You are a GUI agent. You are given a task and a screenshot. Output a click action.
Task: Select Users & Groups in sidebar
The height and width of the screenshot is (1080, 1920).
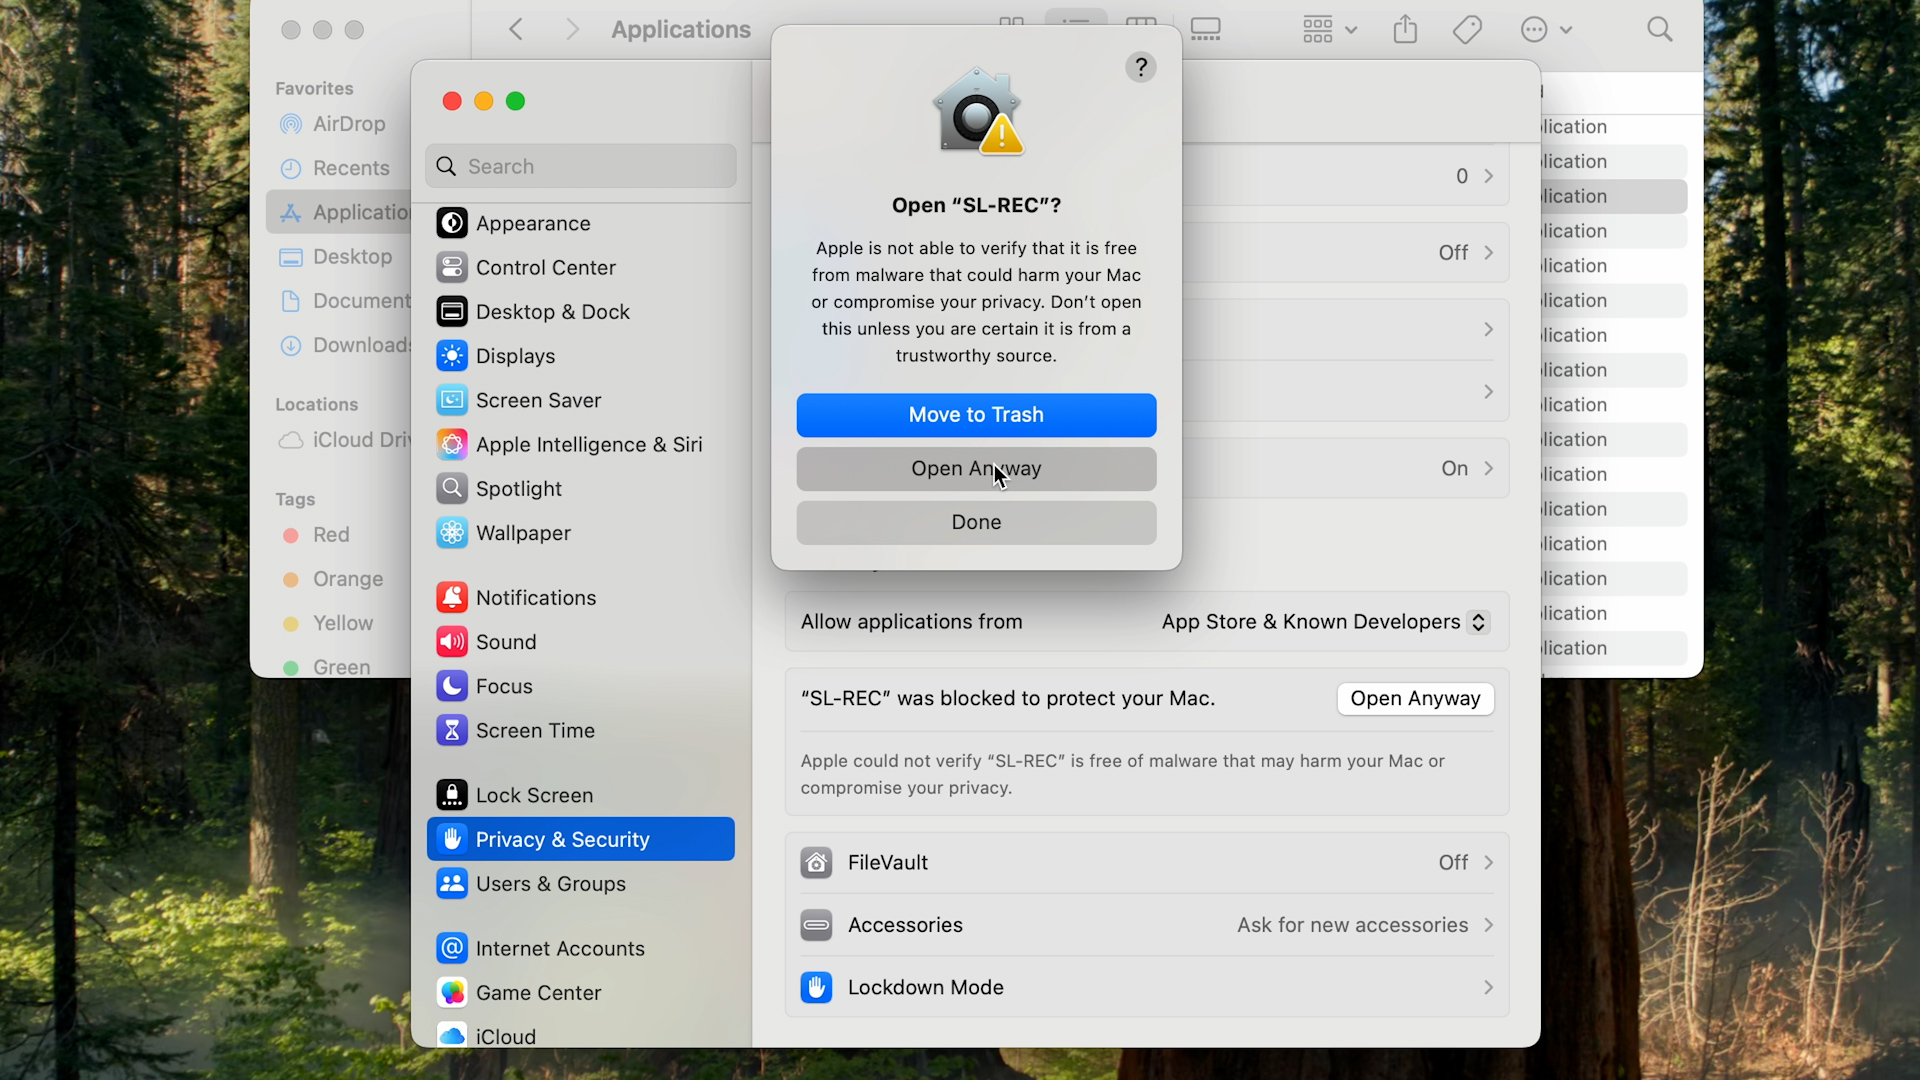(x=580, y=884)
